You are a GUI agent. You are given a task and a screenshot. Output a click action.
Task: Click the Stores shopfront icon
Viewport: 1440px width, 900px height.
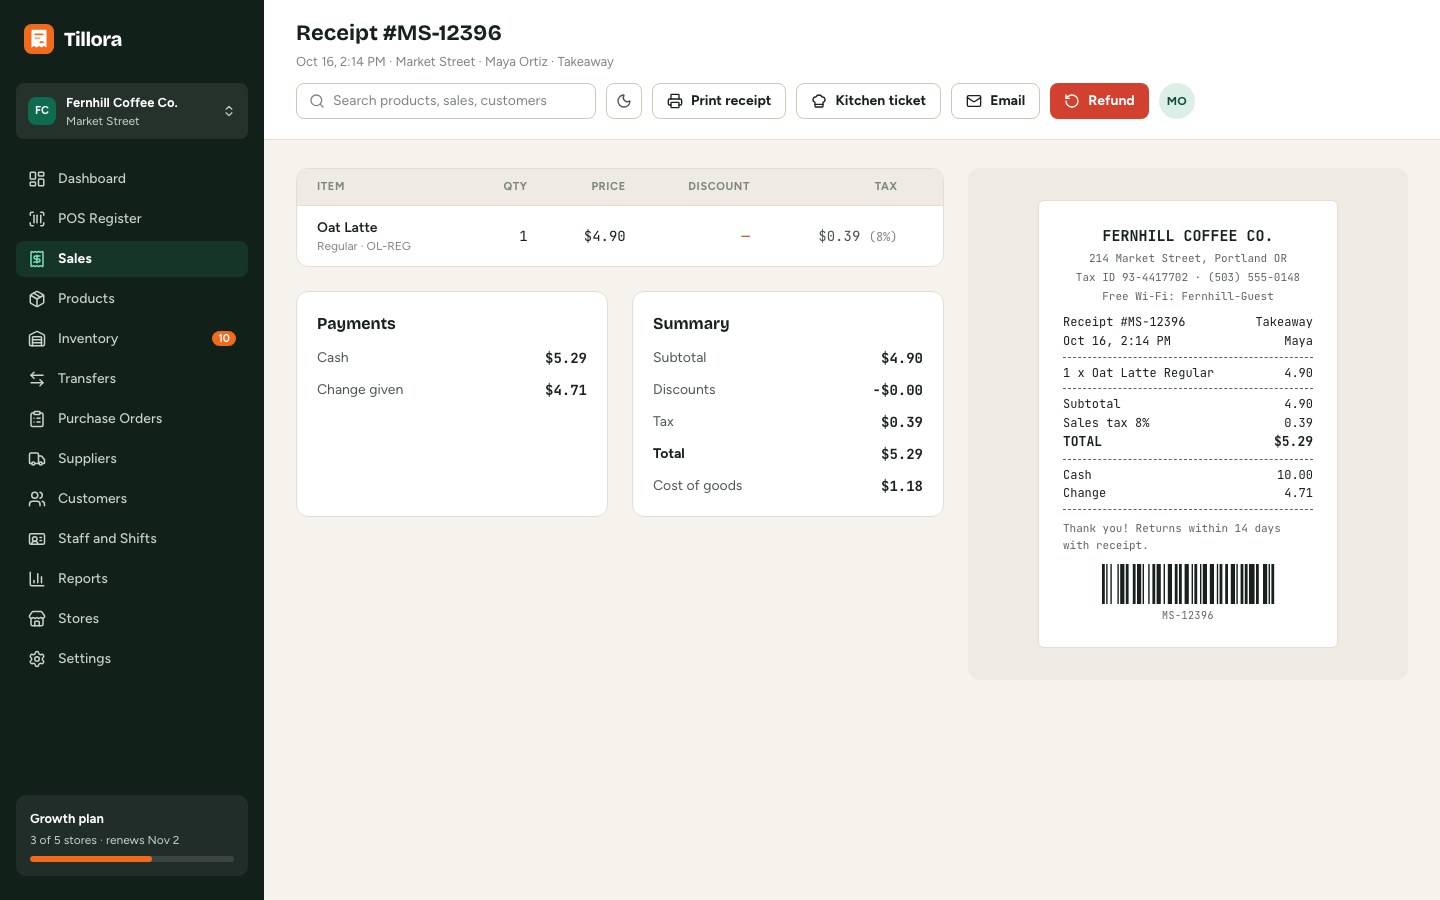tap(37, 618)
